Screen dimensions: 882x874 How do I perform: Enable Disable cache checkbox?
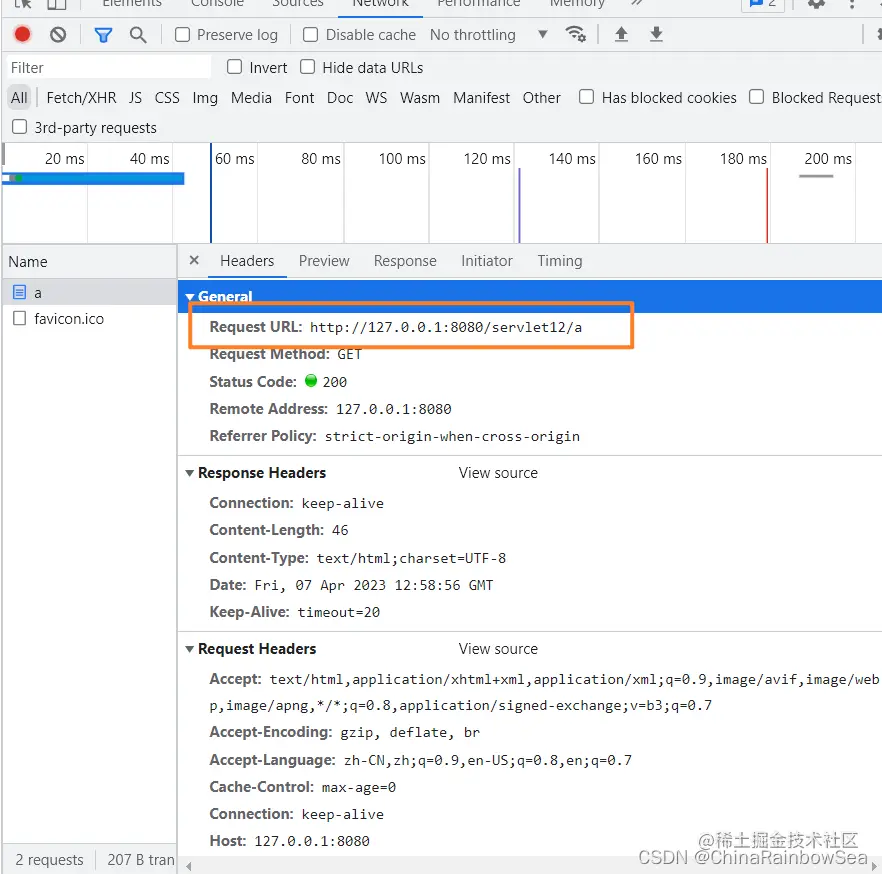coord(310,35)
